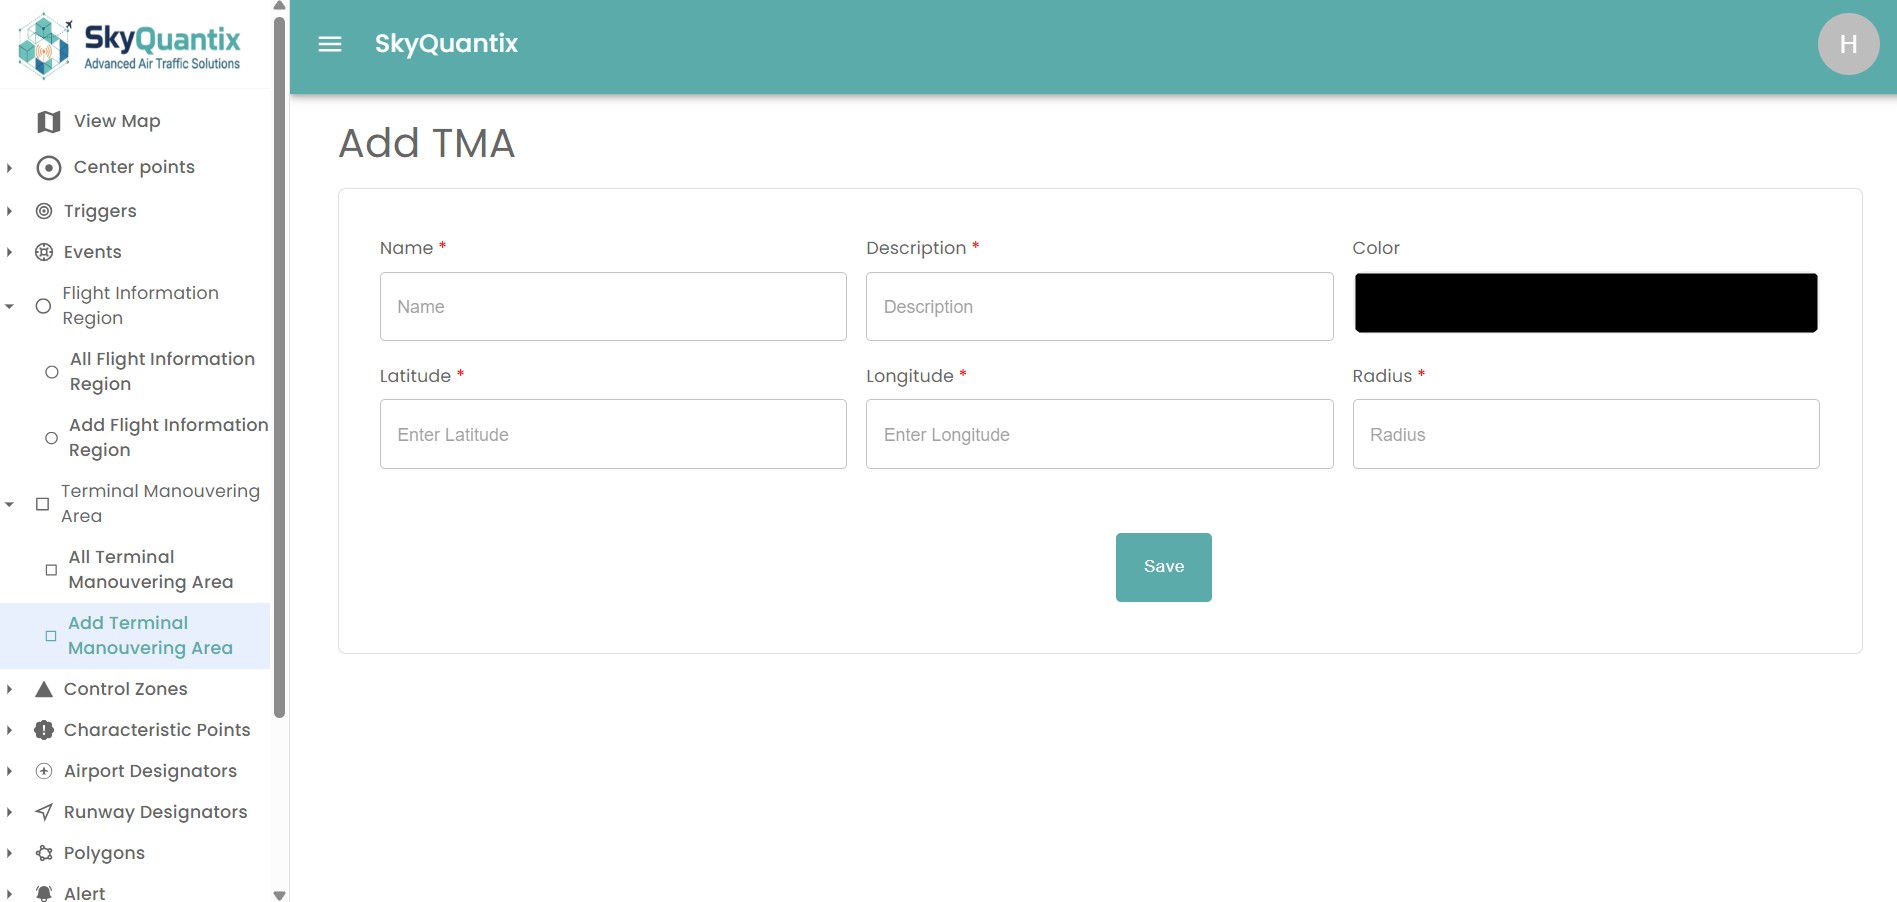The height and width of the screenshot is (902, 1897).
Task: Collapse the Flight Information Region section
Action: [10, 306]
